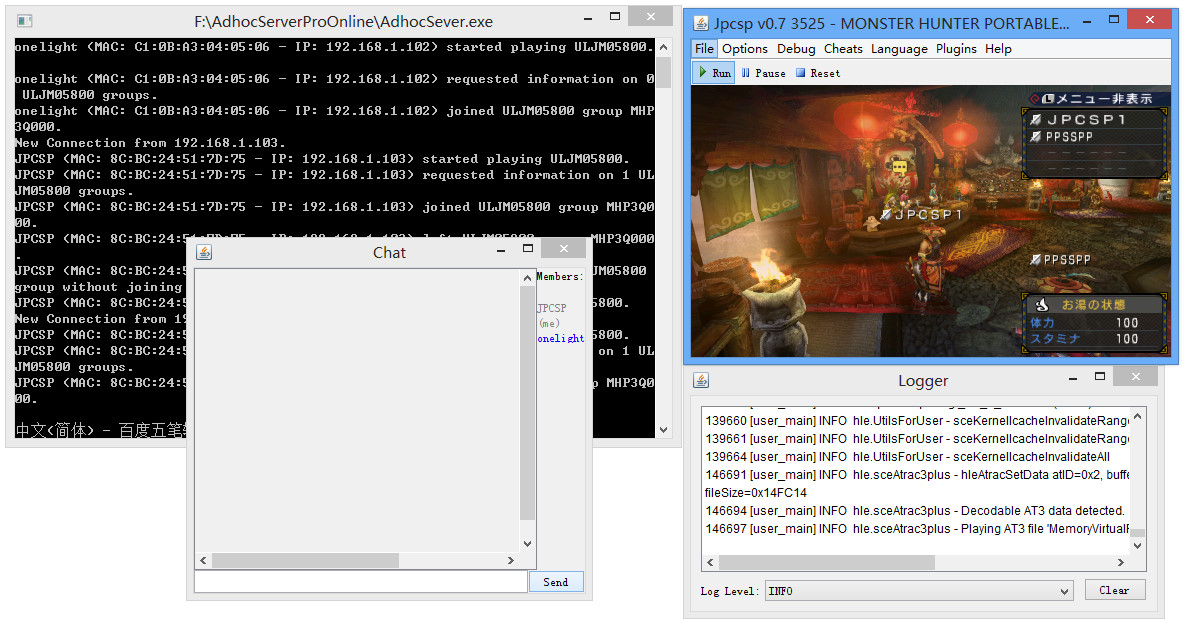Image resolution: width=1184 pixels, height=638 pixels.
Task: Pause the emulator
Action: (763, 73)
